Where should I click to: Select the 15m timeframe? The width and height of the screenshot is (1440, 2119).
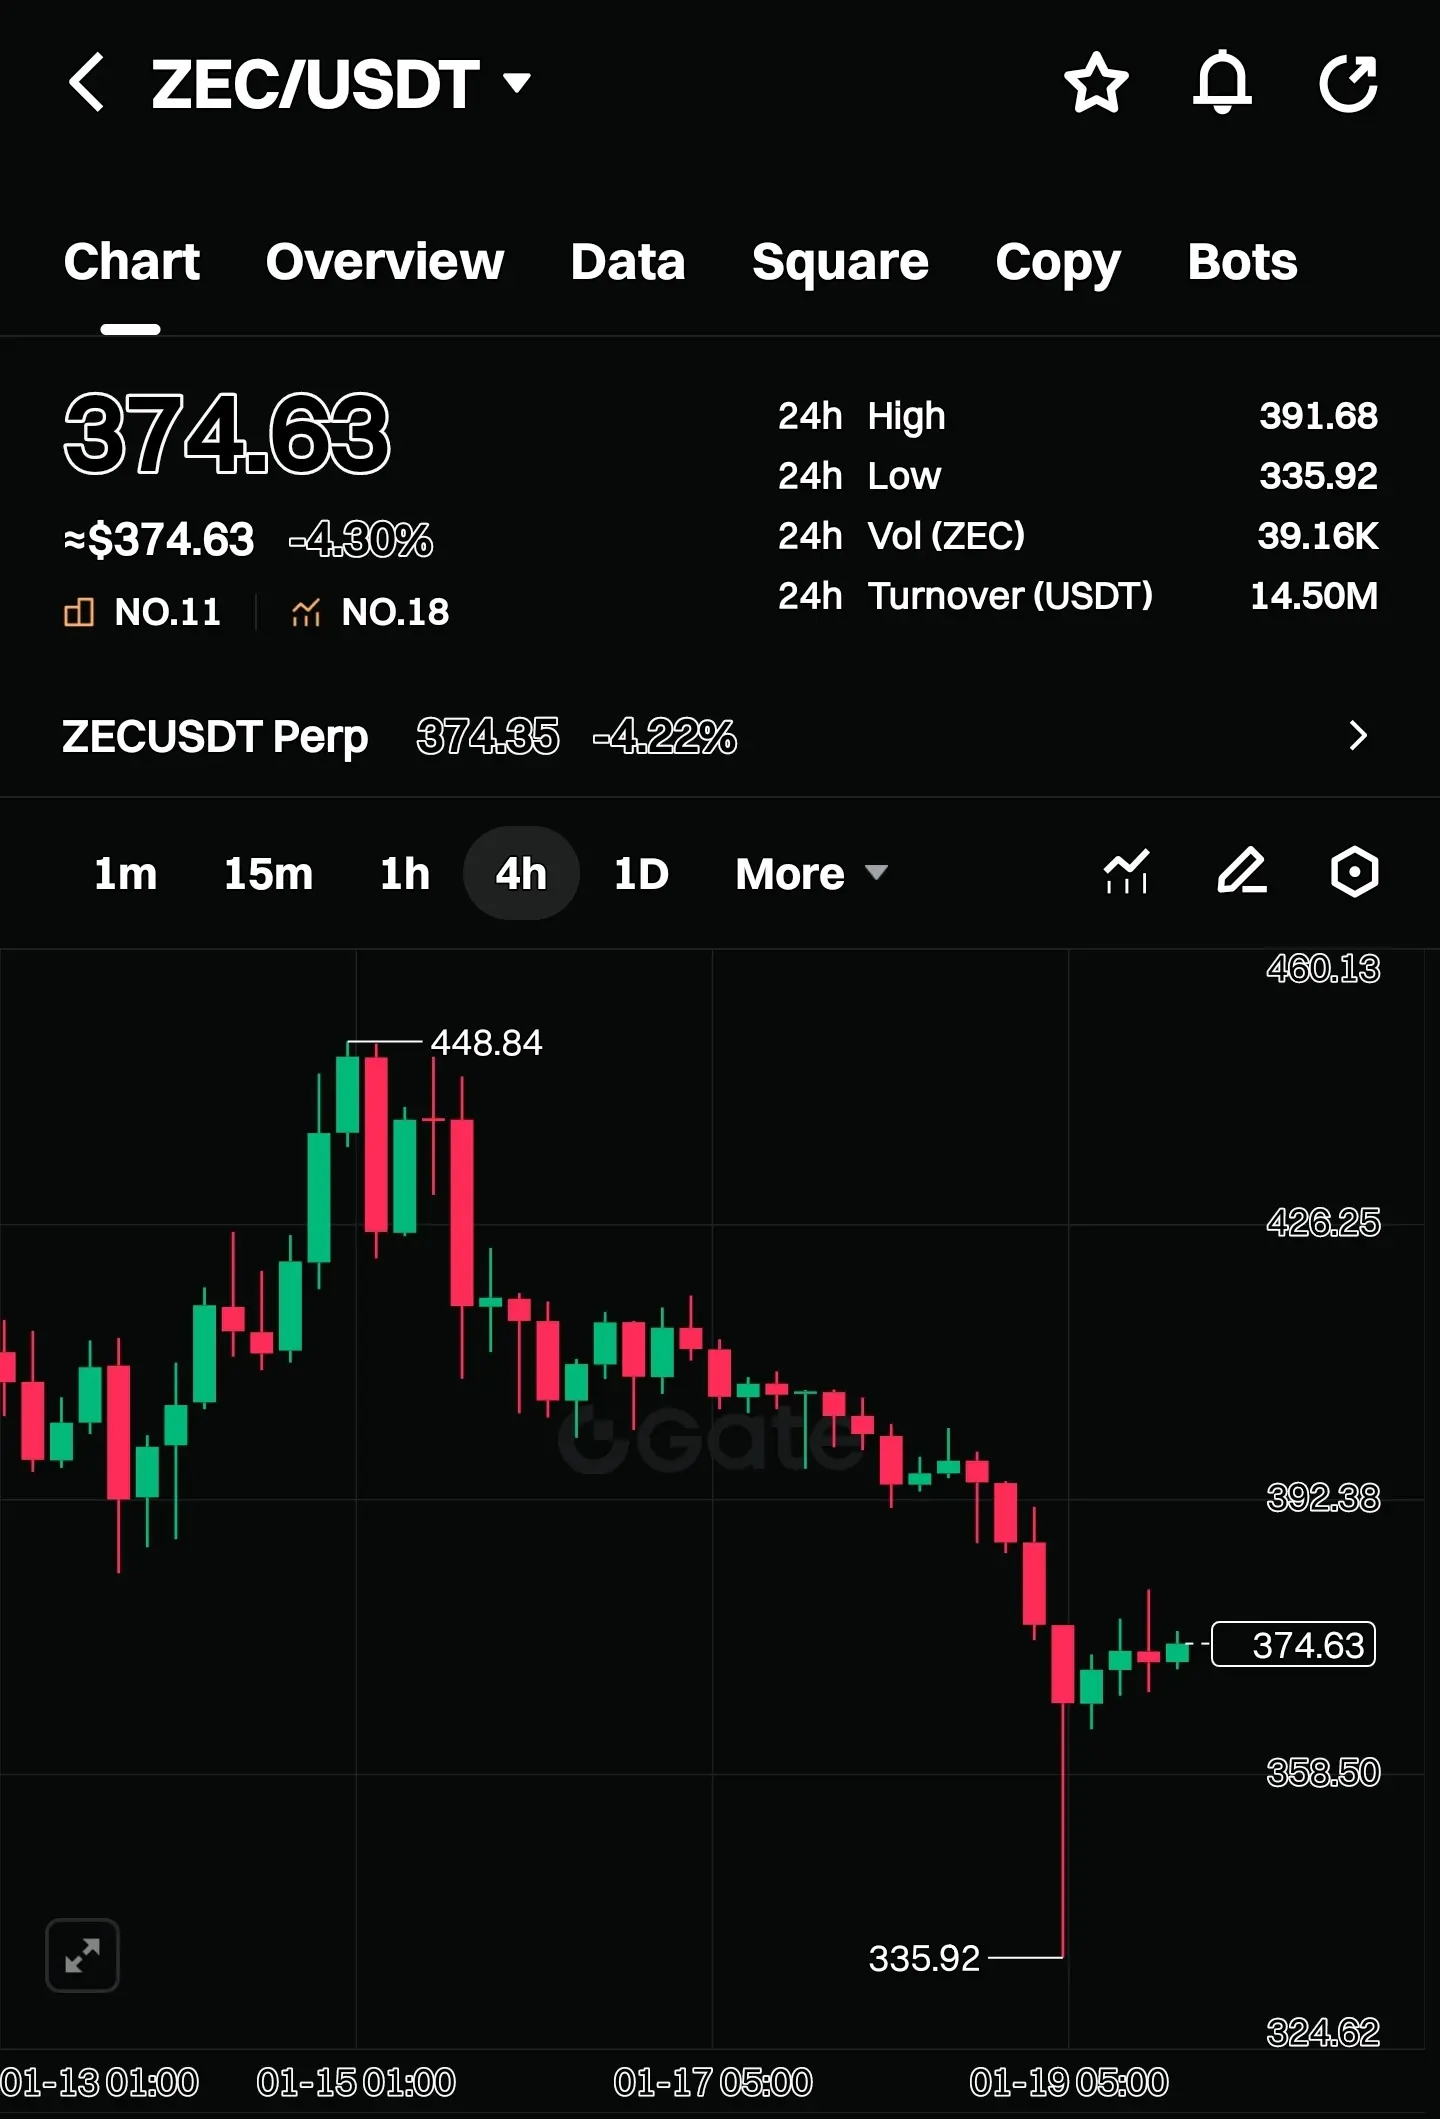pos(268,874)
